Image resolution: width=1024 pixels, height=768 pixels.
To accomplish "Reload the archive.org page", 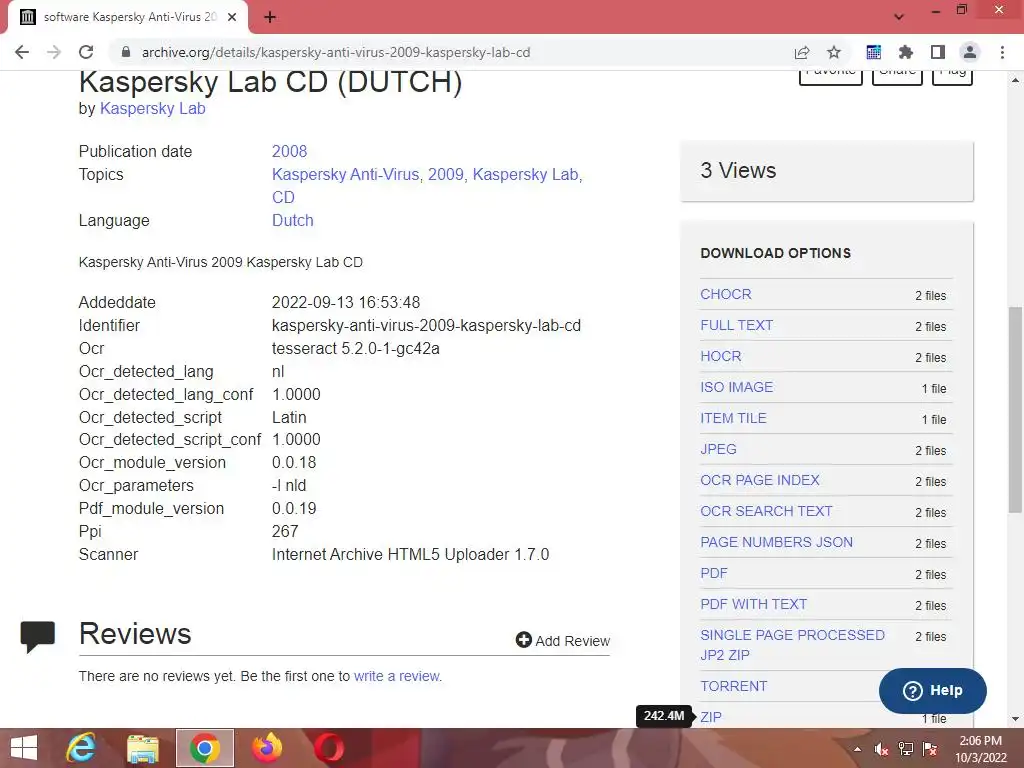I will tap(86, 52).
